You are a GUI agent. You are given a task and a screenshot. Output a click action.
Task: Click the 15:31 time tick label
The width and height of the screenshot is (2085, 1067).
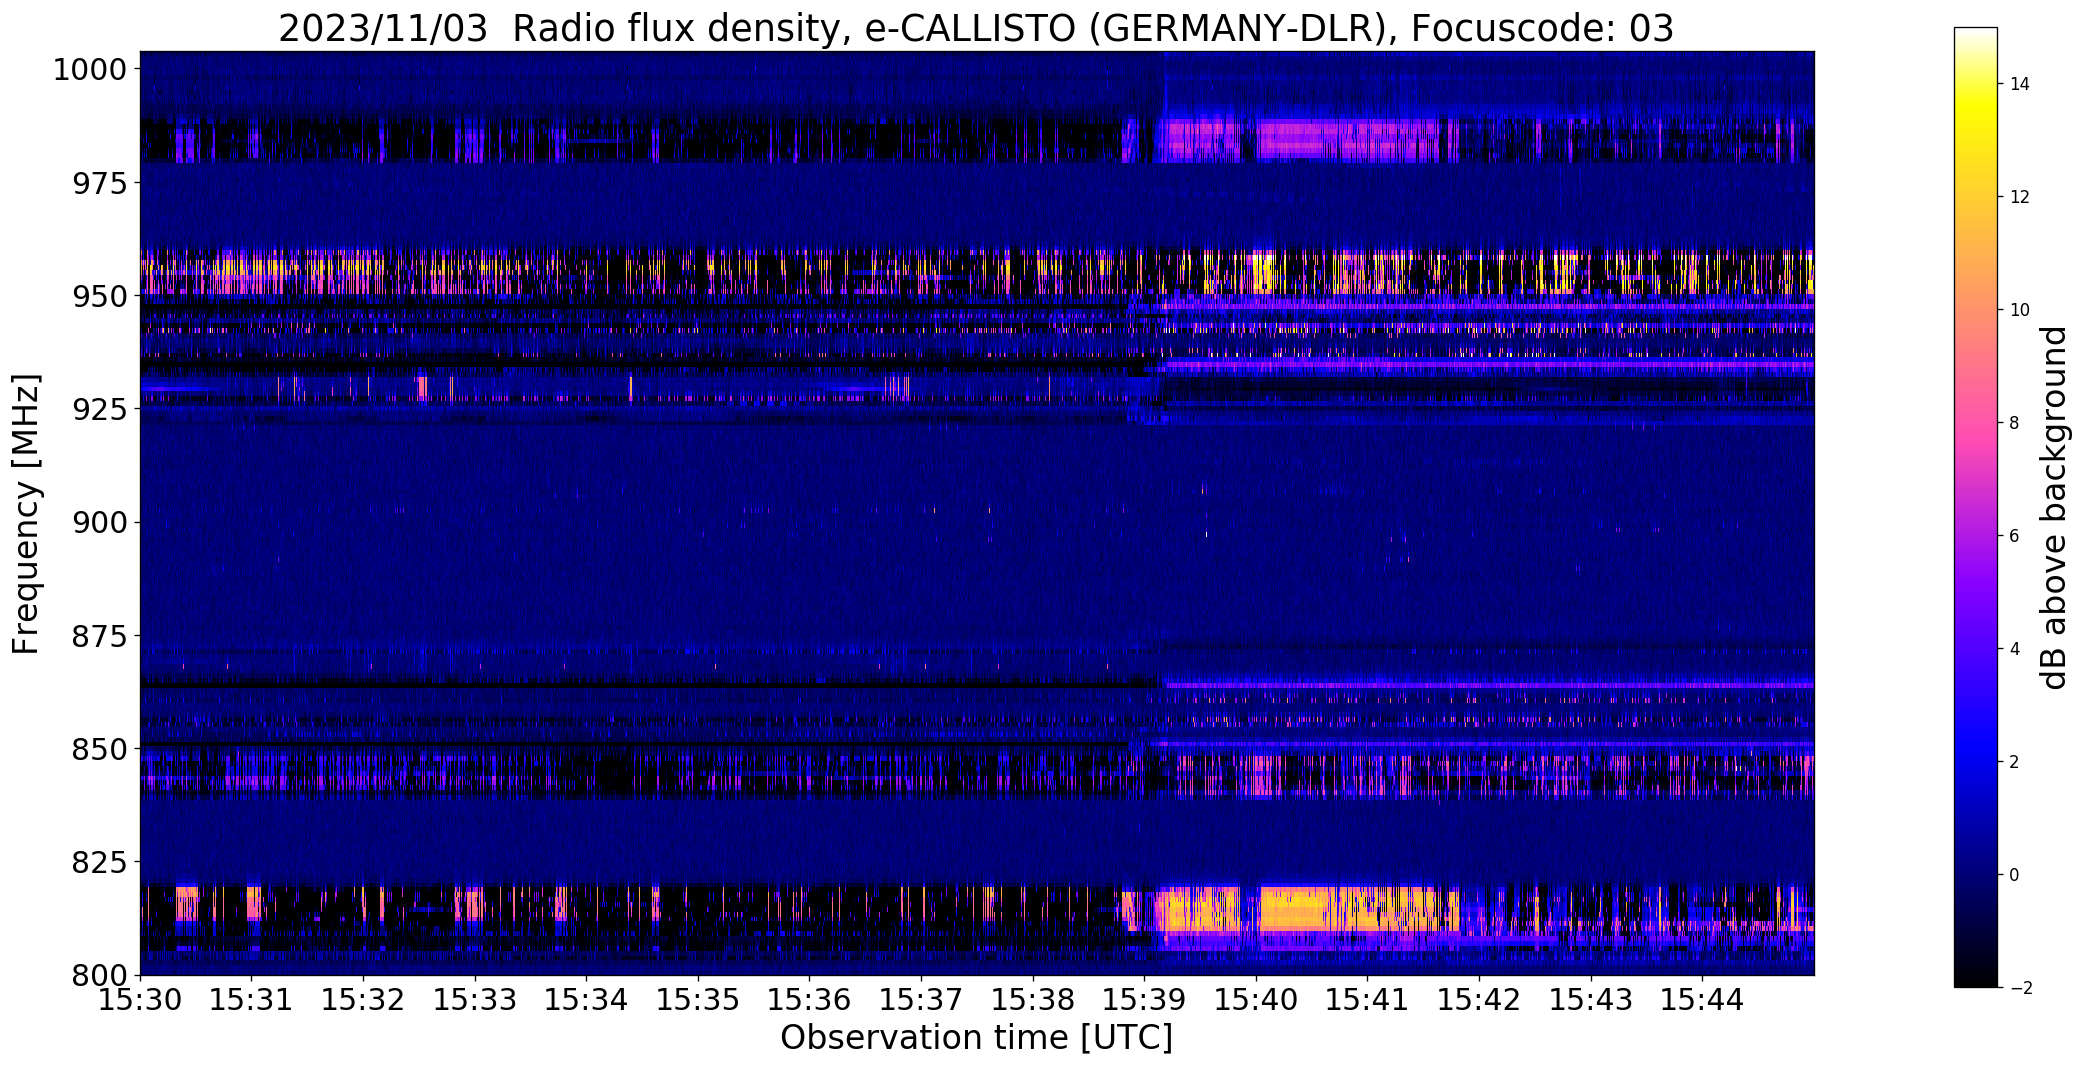point(252,1000)
